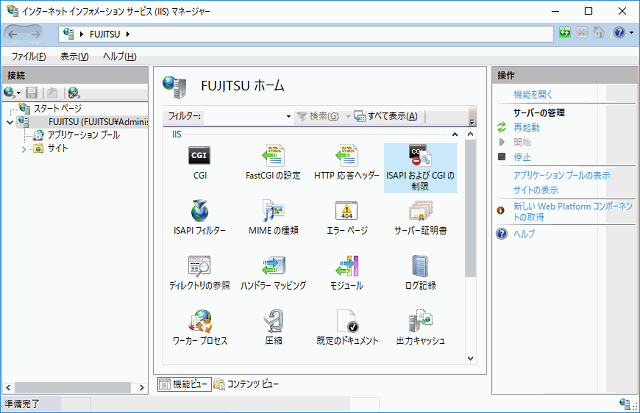
Task: Click feature list scroll down arrow
Action: (470, 358)
